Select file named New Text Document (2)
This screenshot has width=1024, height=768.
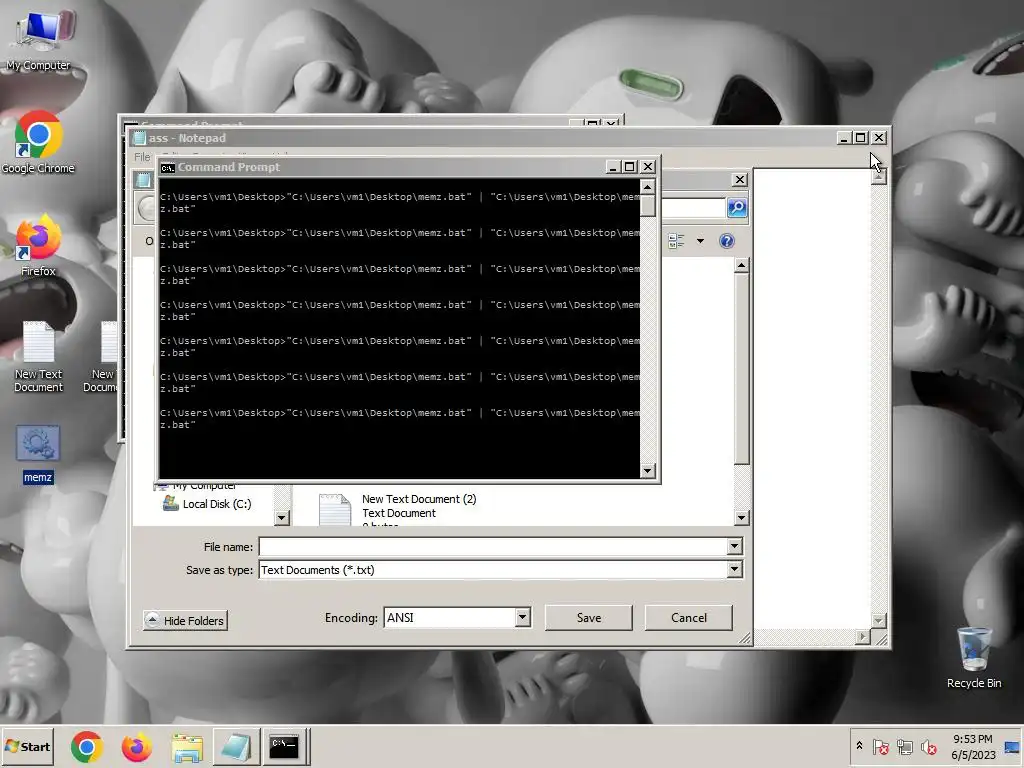coord(419,499)
